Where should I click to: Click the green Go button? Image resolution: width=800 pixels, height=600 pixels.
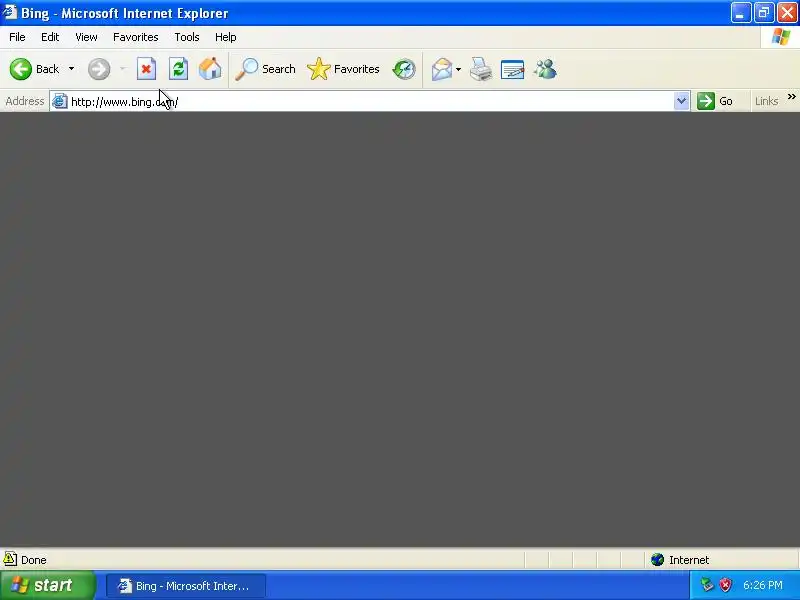715,101
